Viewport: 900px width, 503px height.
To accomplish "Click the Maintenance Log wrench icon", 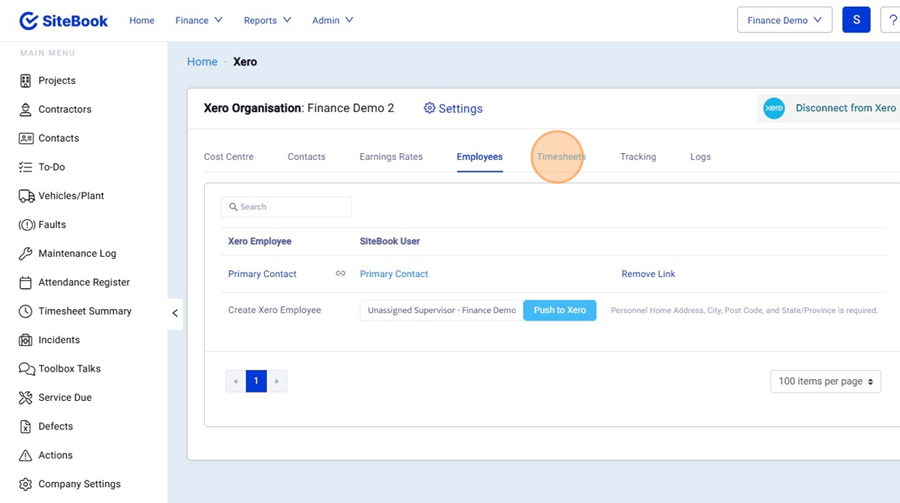I will click(26, 254).
